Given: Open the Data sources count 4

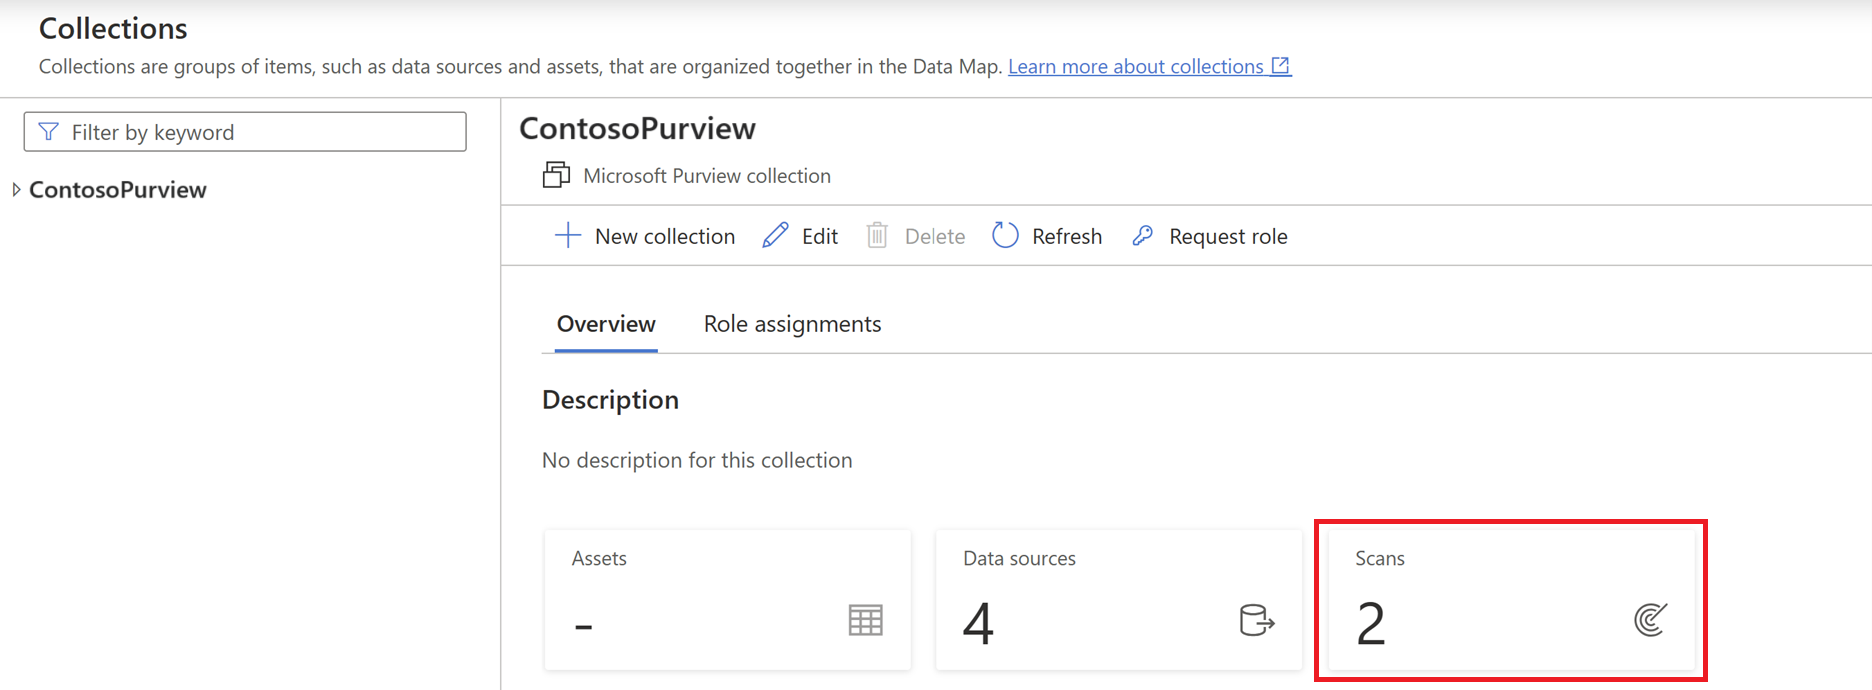Looking at the screenshot, I should click(x=978, y=624).
